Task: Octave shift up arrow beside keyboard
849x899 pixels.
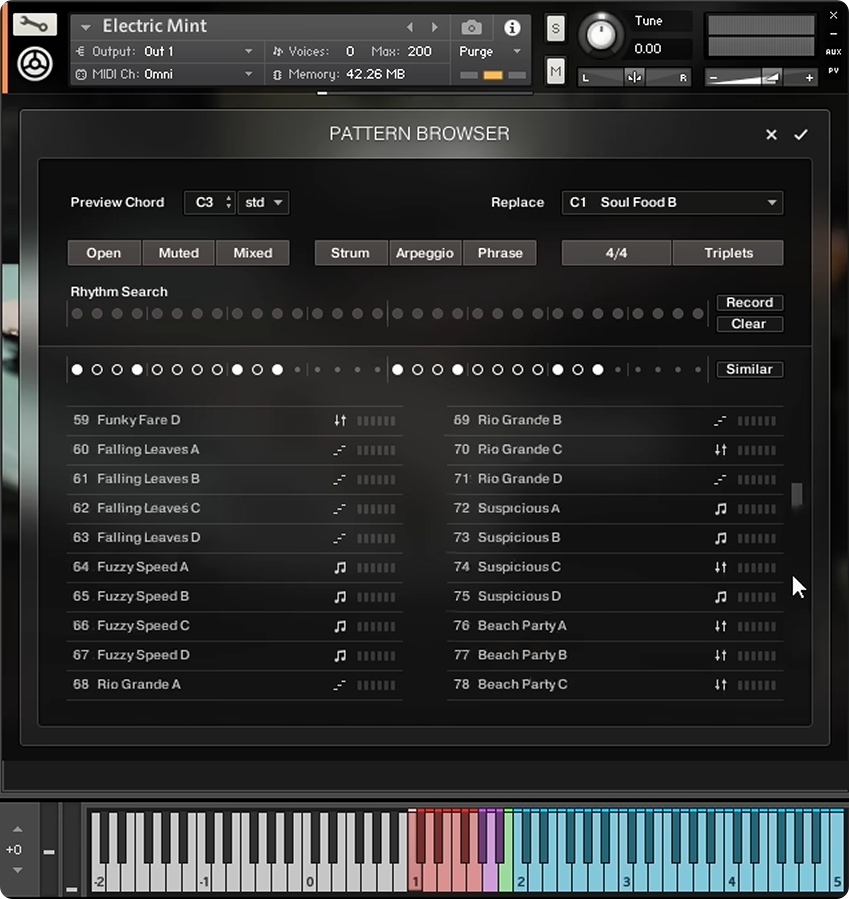Action: tap(18, 829)
